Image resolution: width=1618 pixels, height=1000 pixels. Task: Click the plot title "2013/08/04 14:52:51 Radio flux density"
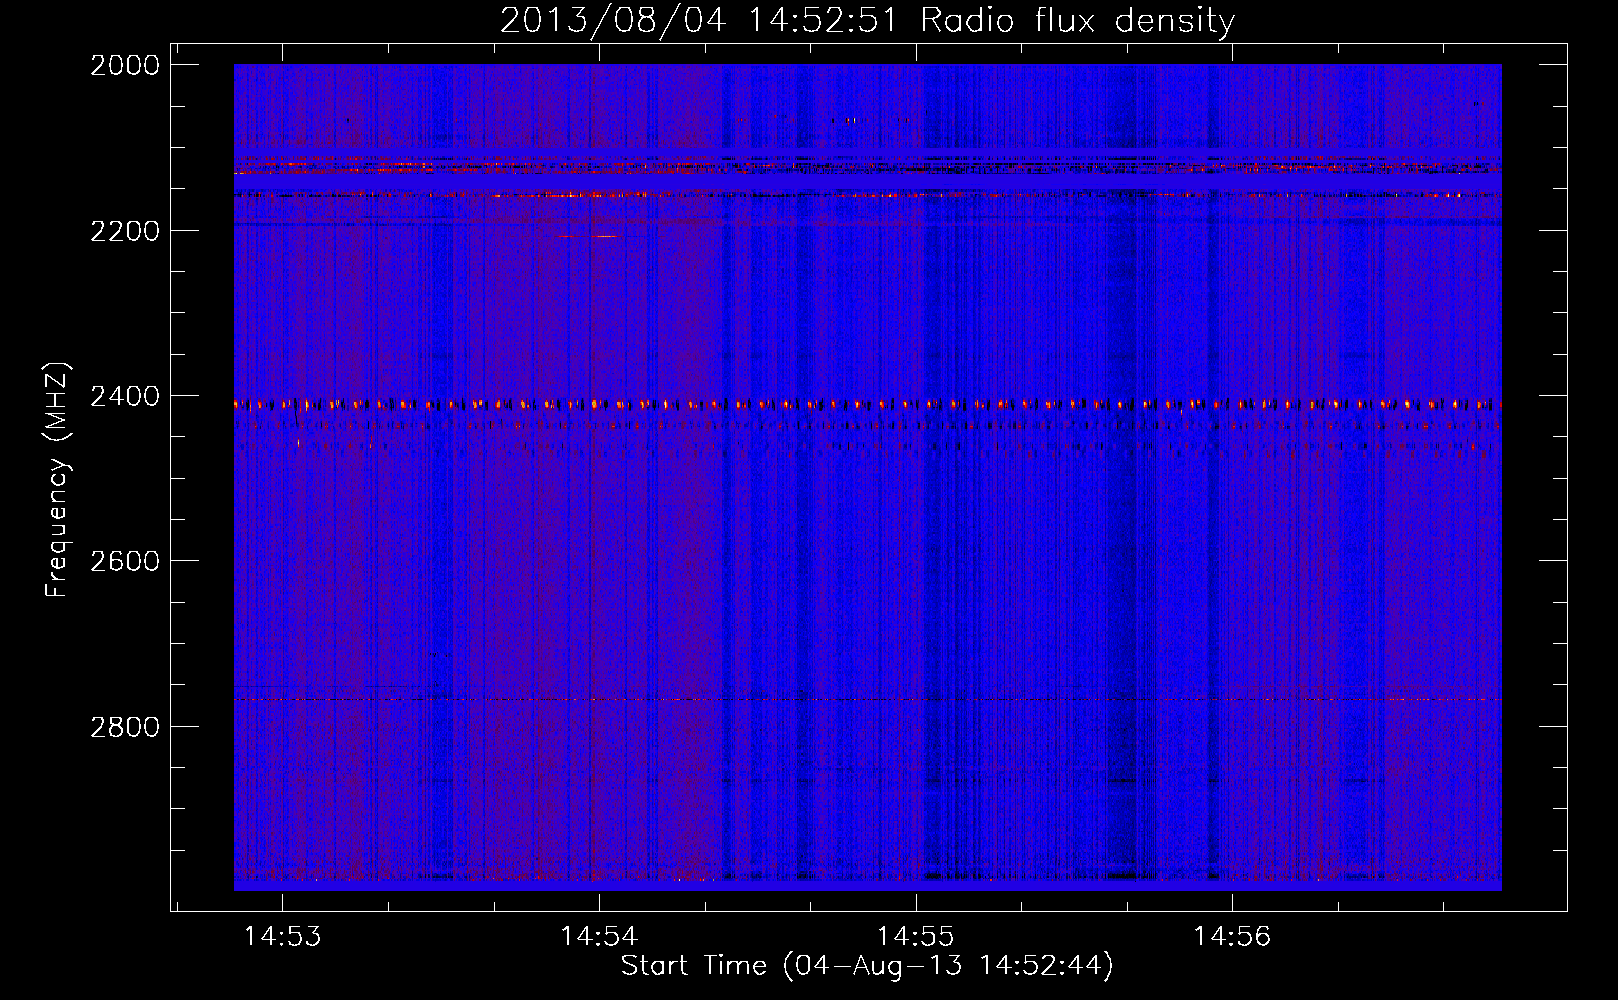pos(867,20)
